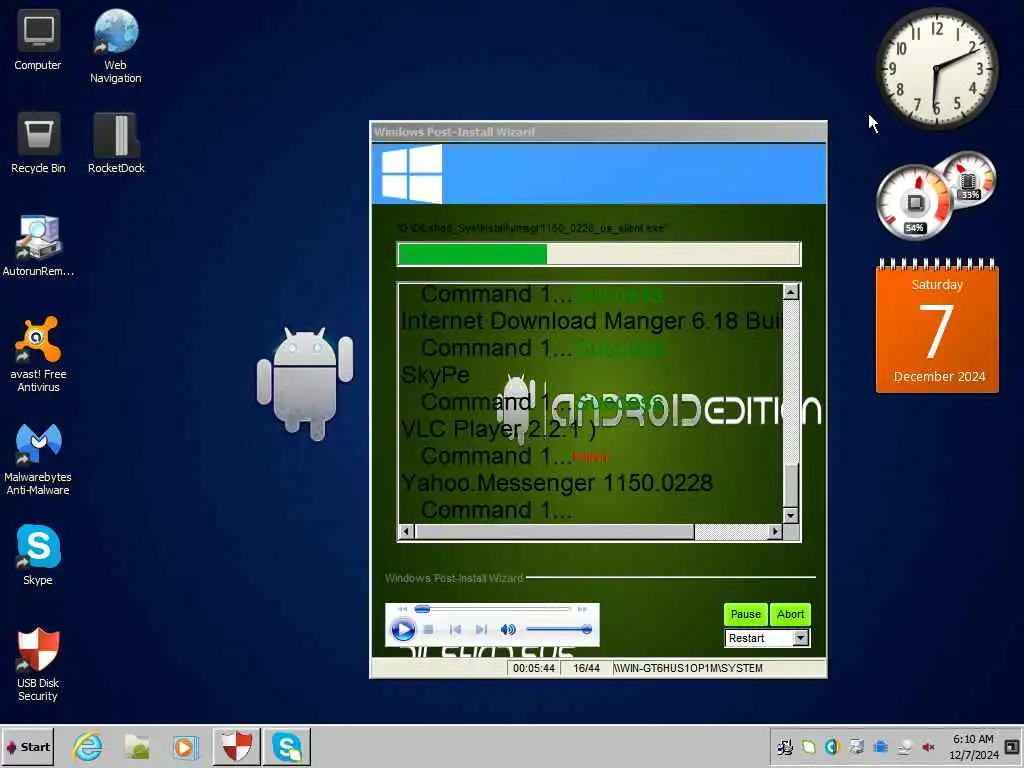Launch the USB Disk Security desktop shortcut
The width and height of the screenshot is (1024, 768).
click(x=38, y=664)
